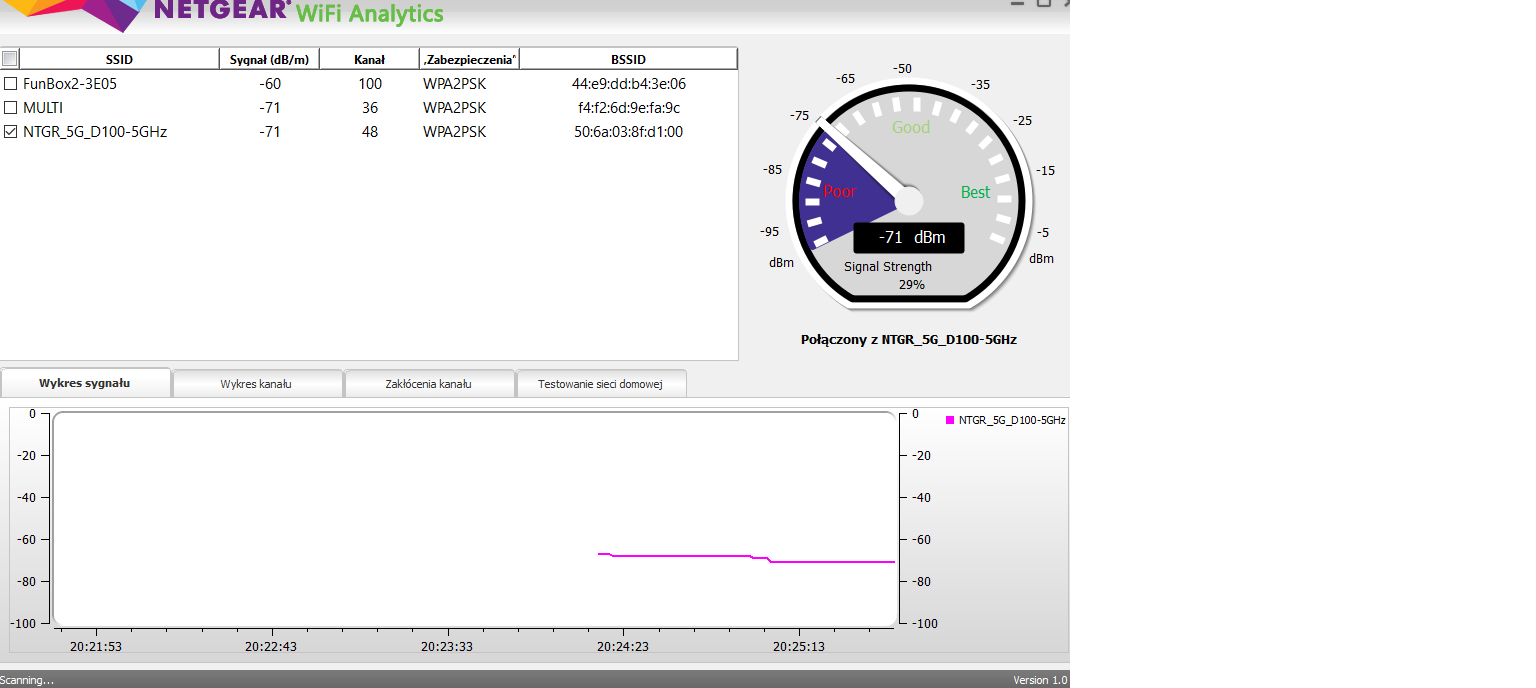The height and width of the screenshot is (688, 1536).
Task: Enable the MULTI network checkbox
Action: (x=11, y=108)
